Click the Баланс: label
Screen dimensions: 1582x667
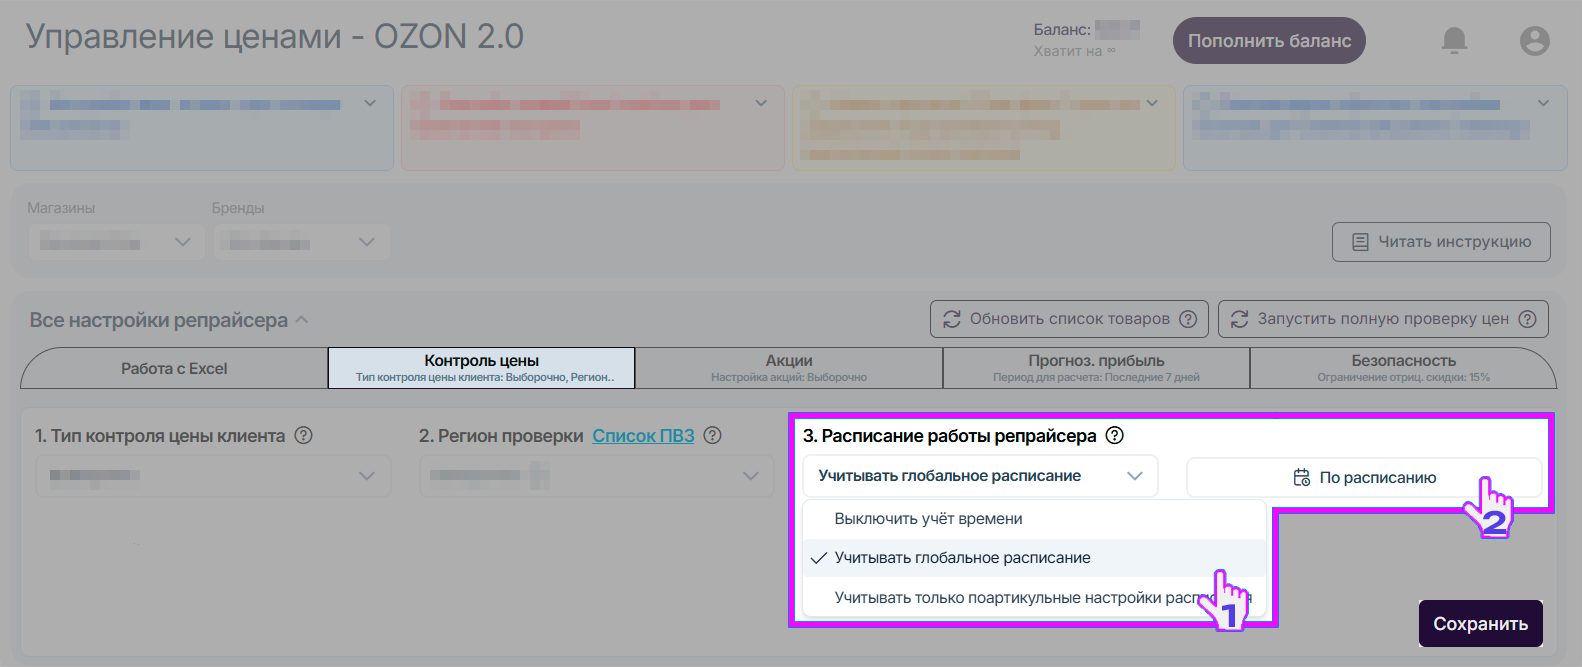click(x=1062, y=30)
